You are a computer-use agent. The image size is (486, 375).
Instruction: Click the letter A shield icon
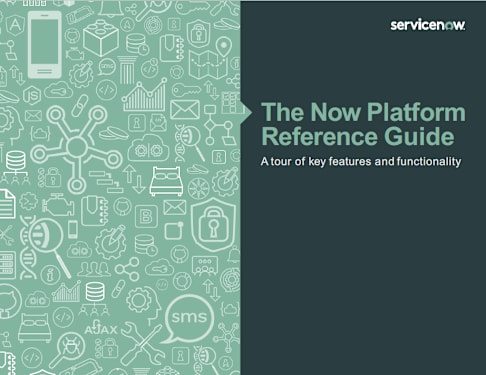point(14,25)
